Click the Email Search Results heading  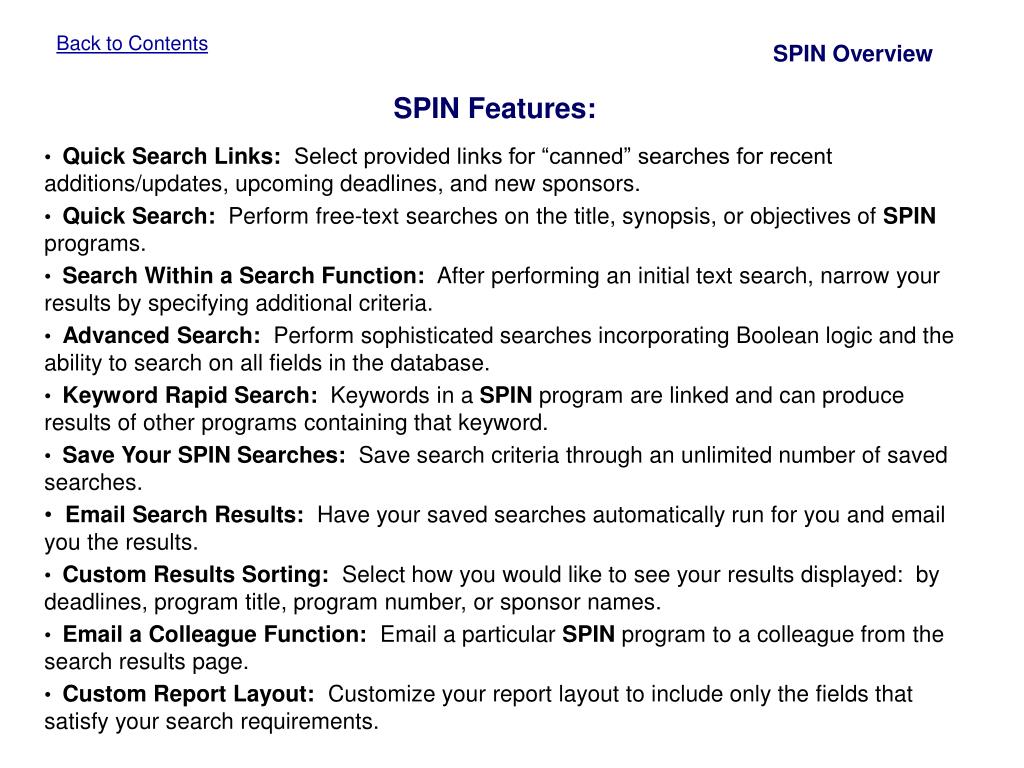(185, 515)
